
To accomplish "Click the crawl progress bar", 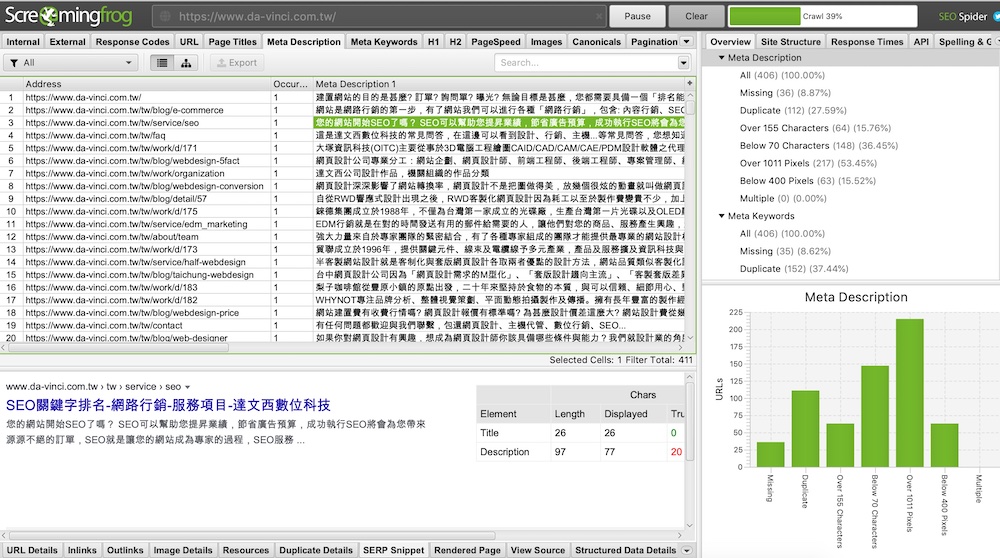I will [823, 16].
